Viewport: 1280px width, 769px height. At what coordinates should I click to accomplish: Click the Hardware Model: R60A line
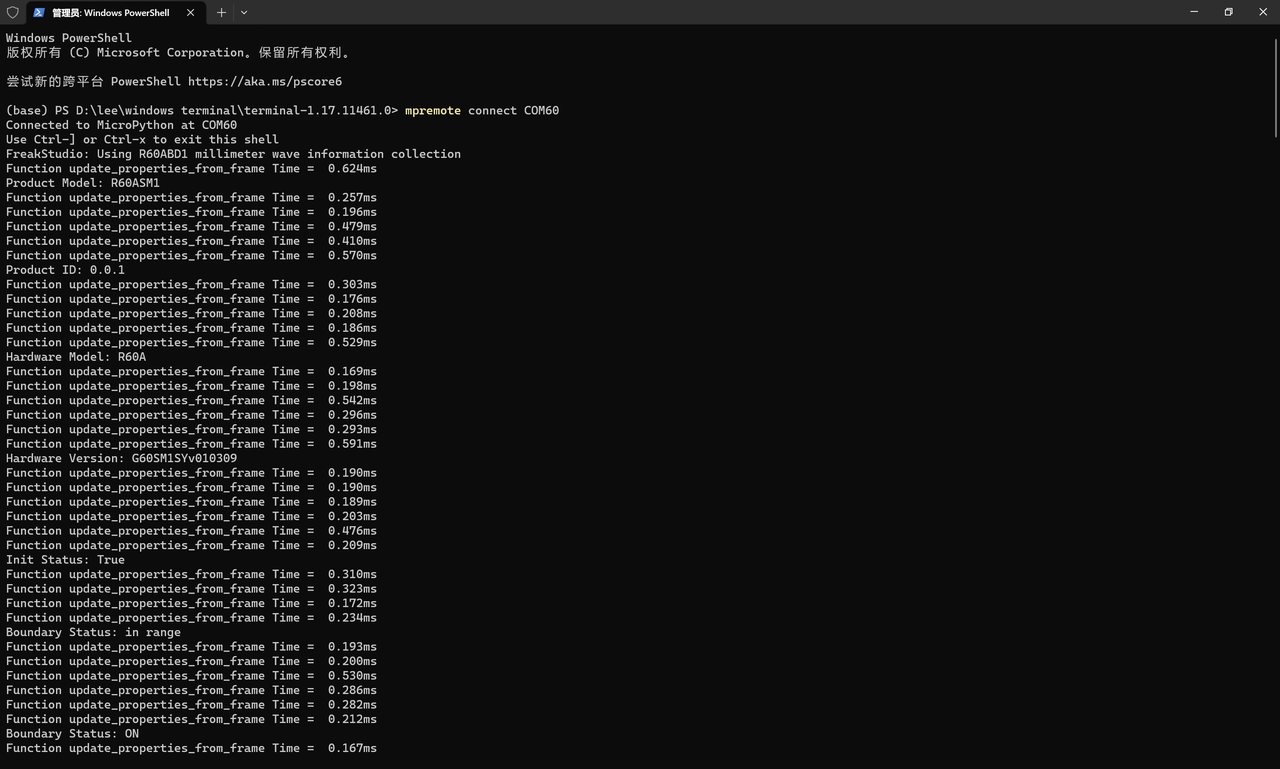(x=76, y=357)
